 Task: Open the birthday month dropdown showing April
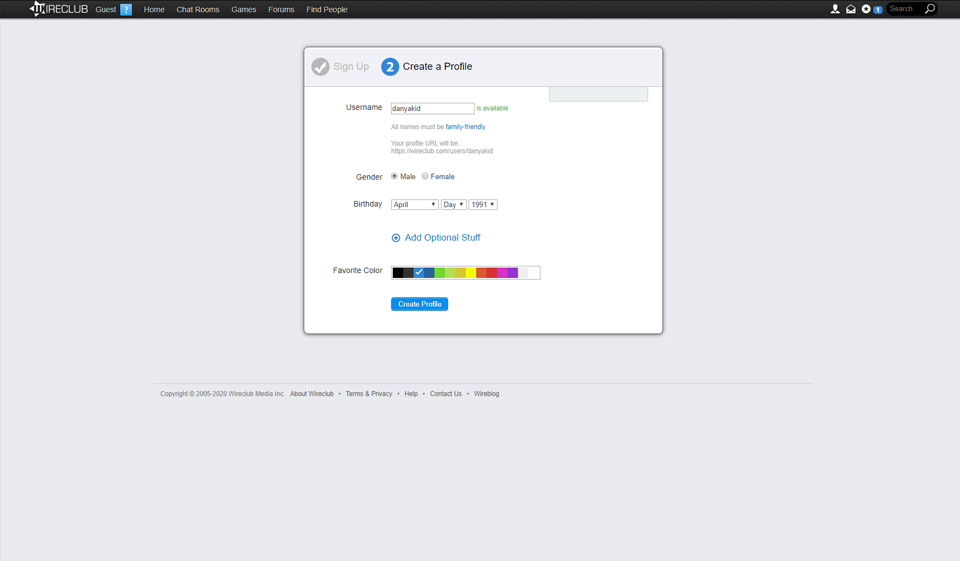pos(414,204)
